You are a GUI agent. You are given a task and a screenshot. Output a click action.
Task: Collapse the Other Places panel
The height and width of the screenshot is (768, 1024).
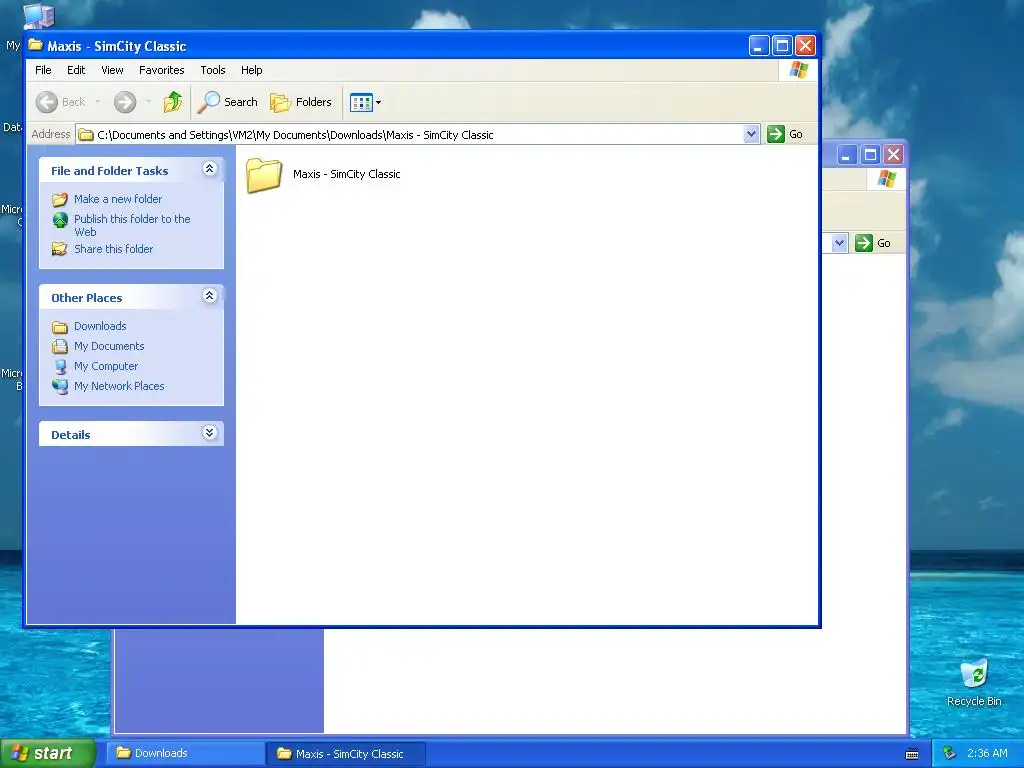click(210, 296)
